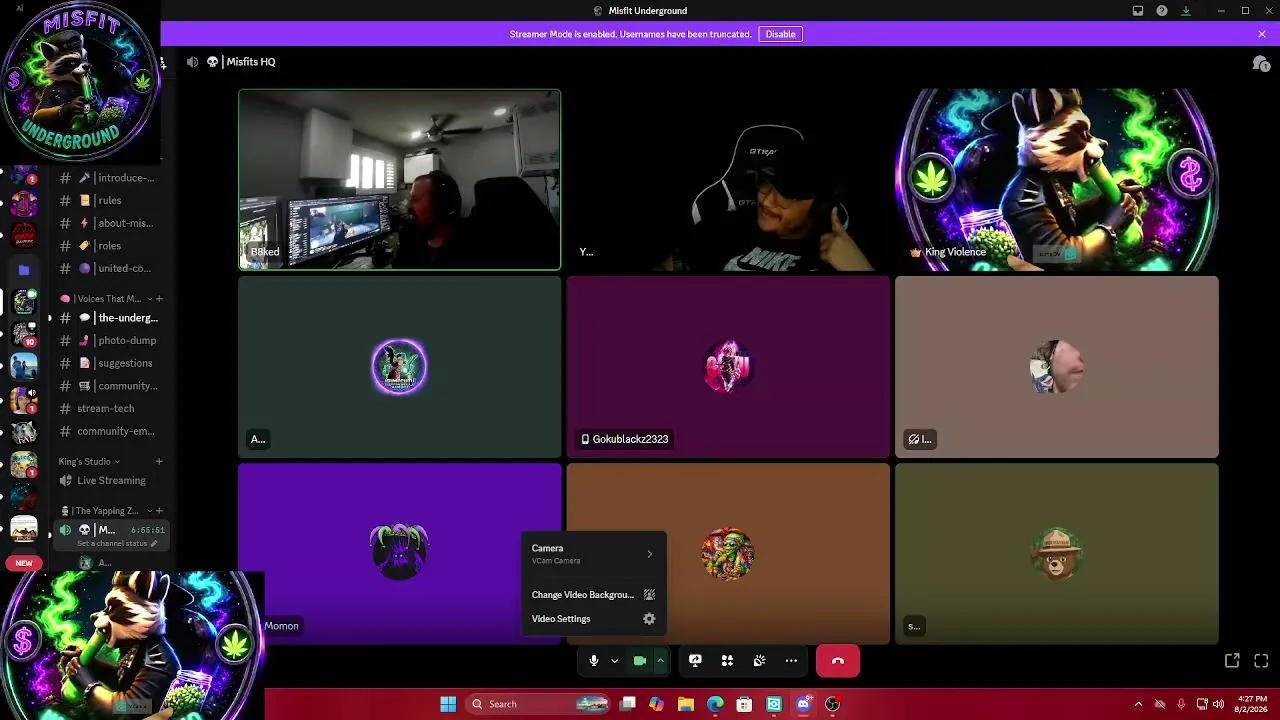Show hidden system tray icons

coord(1138,704)
